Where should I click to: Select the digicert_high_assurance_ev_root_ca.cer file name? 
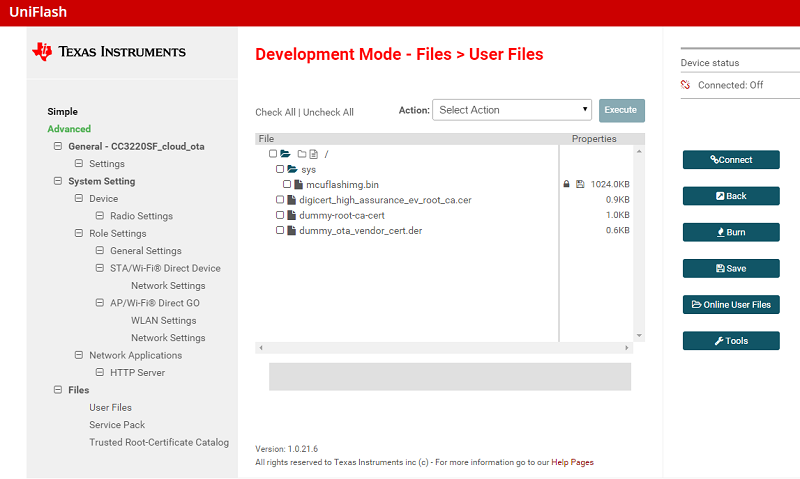[385, 200]
